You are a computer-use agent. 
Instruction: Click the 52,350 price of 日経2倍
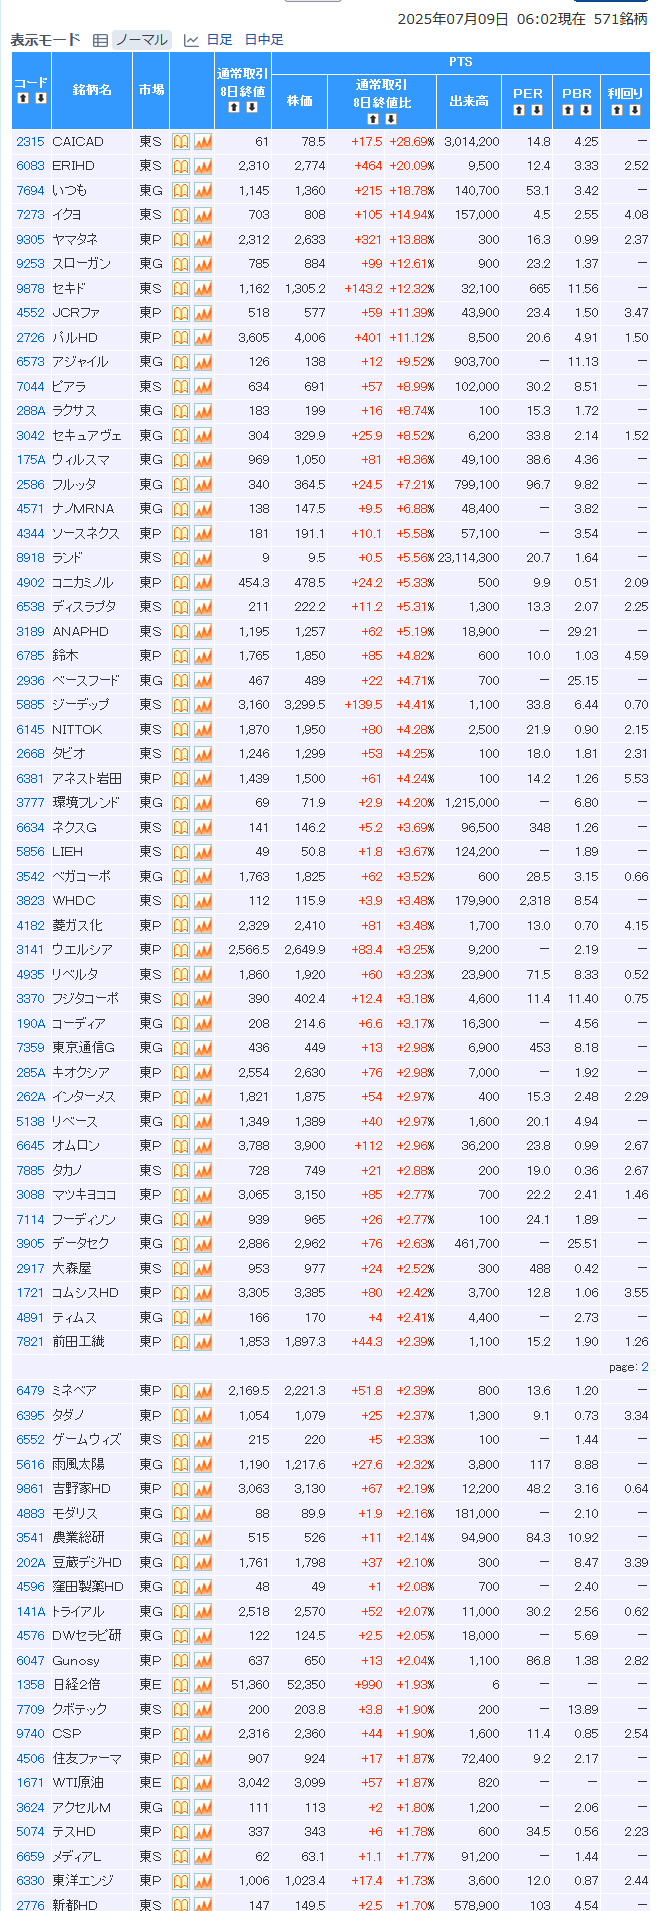click(x=306, y=1685)
